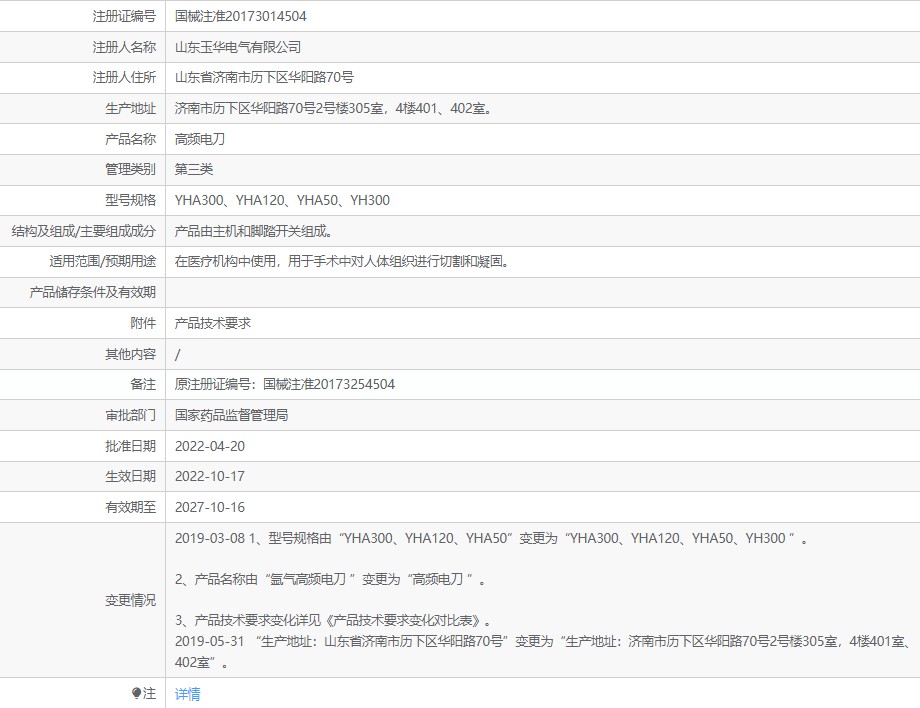Click the 注册证编号 label
This screenshot has height=708, width=920.
point(124,16)
